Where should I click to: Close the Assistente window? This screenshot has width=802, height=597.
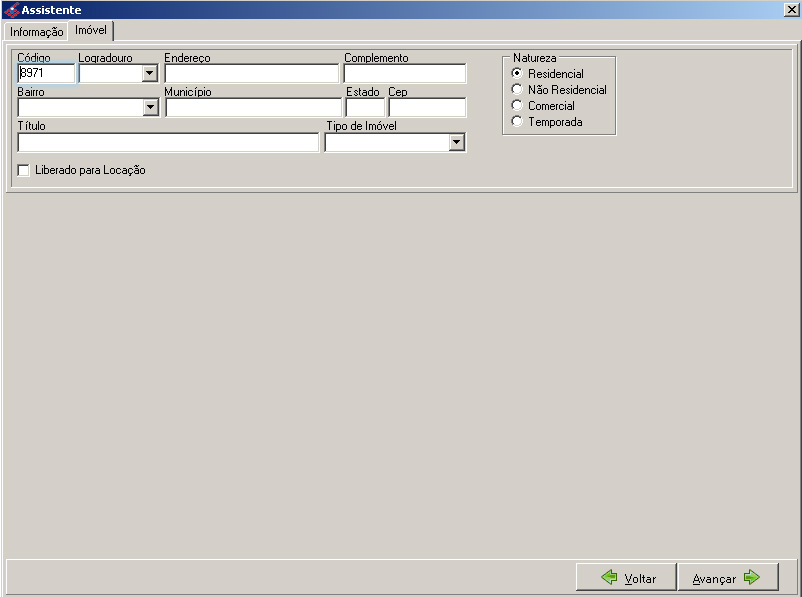click(x=791, y=10)
